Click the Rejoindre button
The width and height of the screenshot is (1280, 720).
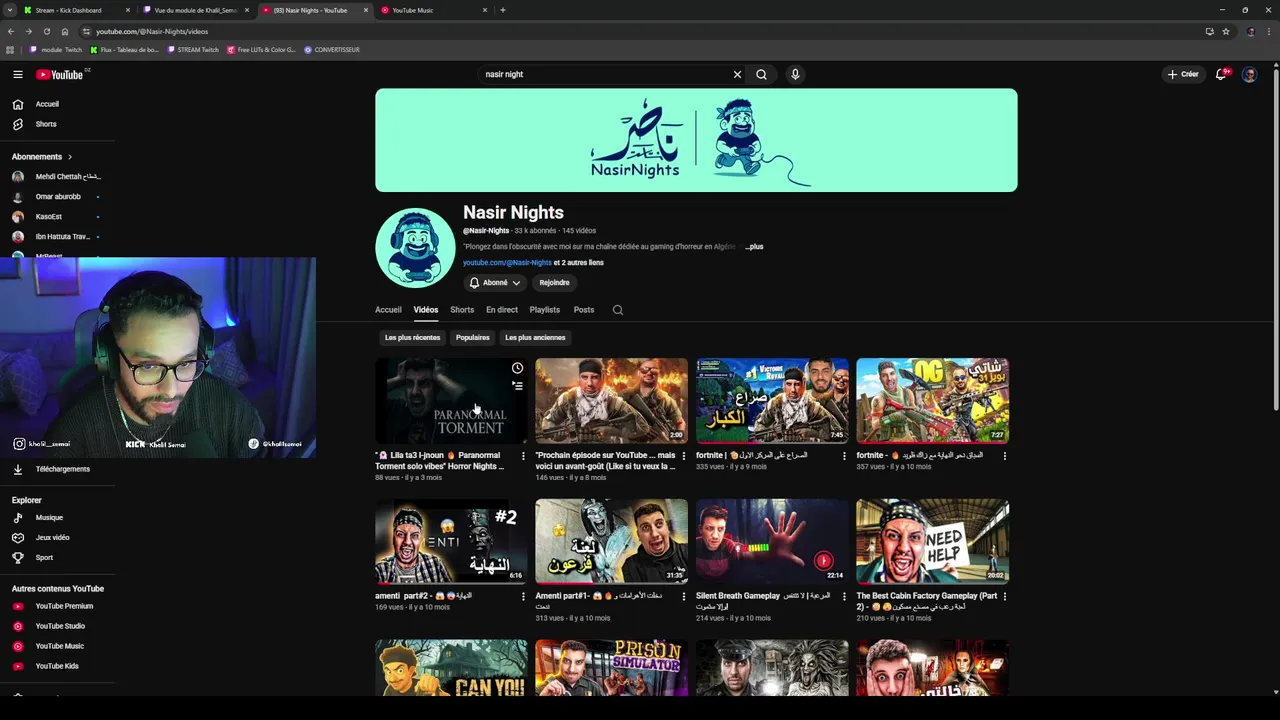tap(554, 283)
